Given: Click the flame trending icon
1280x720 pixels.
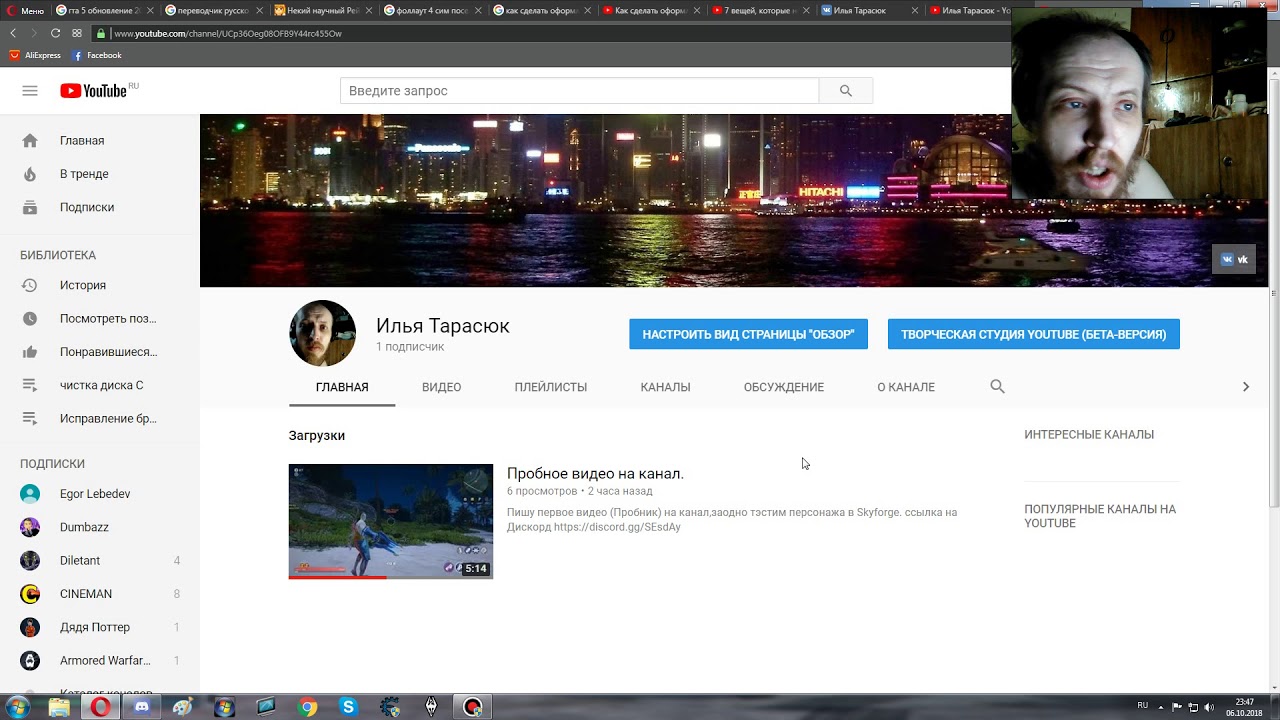Looking at the screenshot, I should click(30, 174).
